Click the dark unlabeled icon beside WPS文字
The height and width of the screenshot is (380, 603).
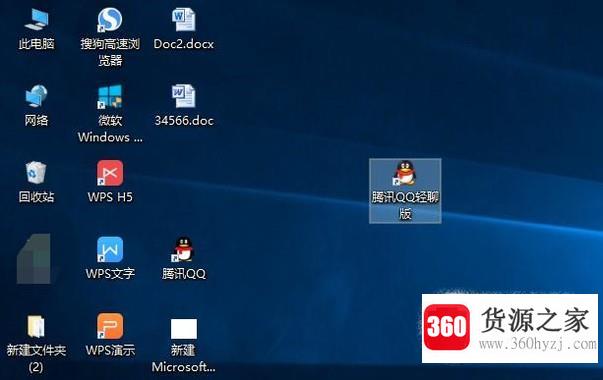click(x=34, y=259)
